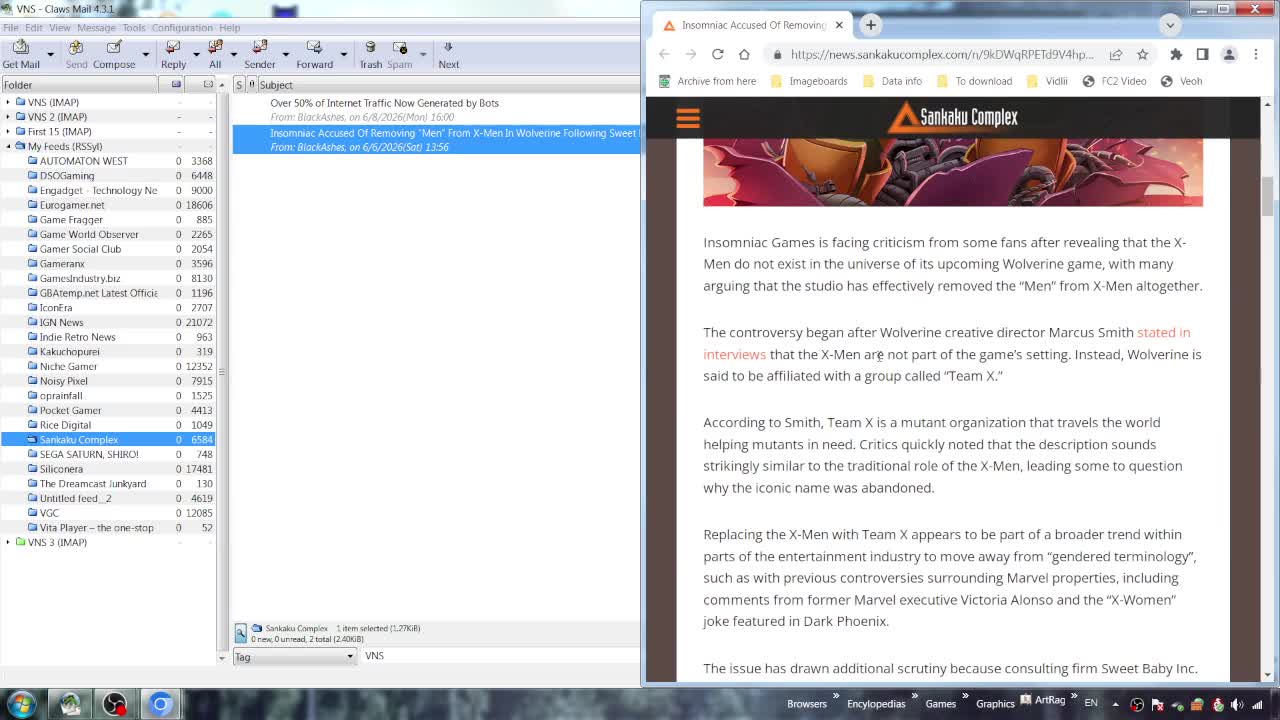Open Forward dropdown arrow
Viewport: 1280px width, 720px height.
click(343, 54)
